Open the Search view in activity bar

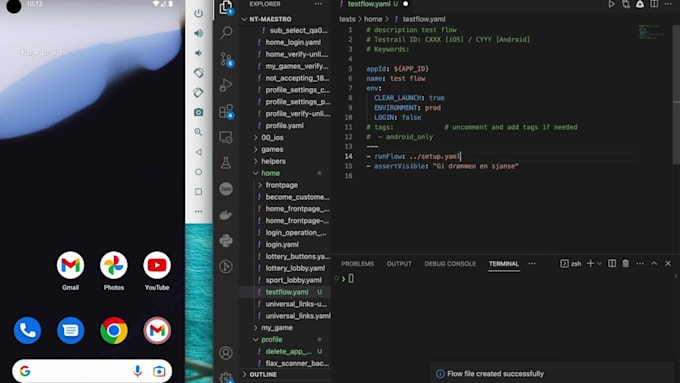point(226,33)
